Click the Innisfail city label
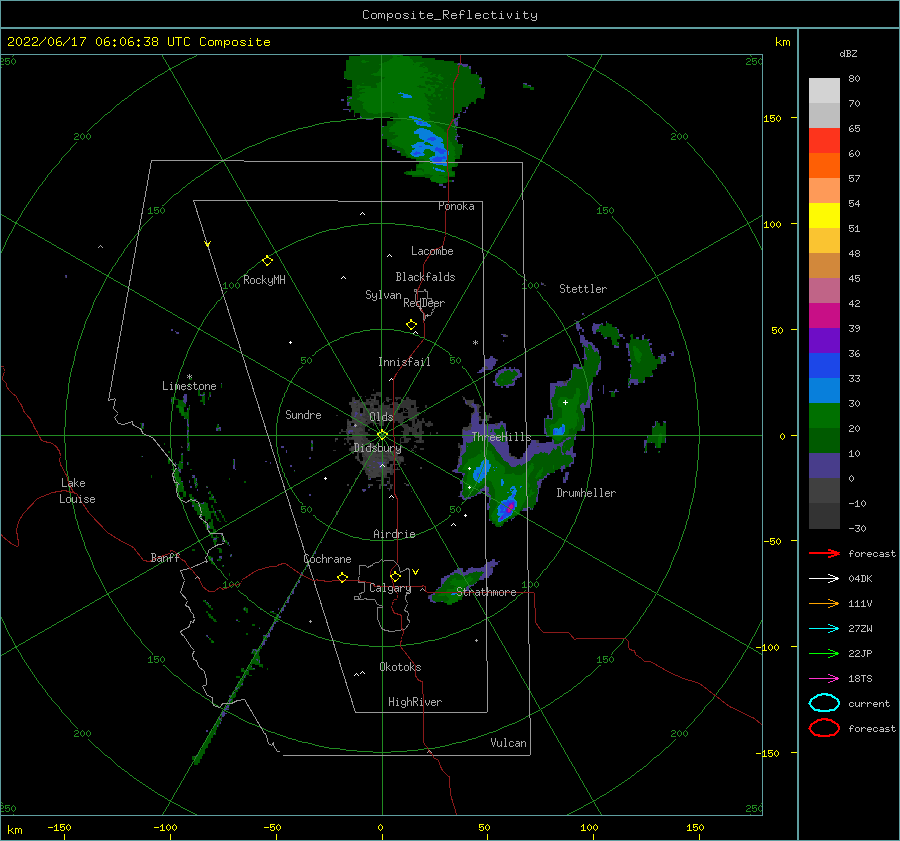 404,362
